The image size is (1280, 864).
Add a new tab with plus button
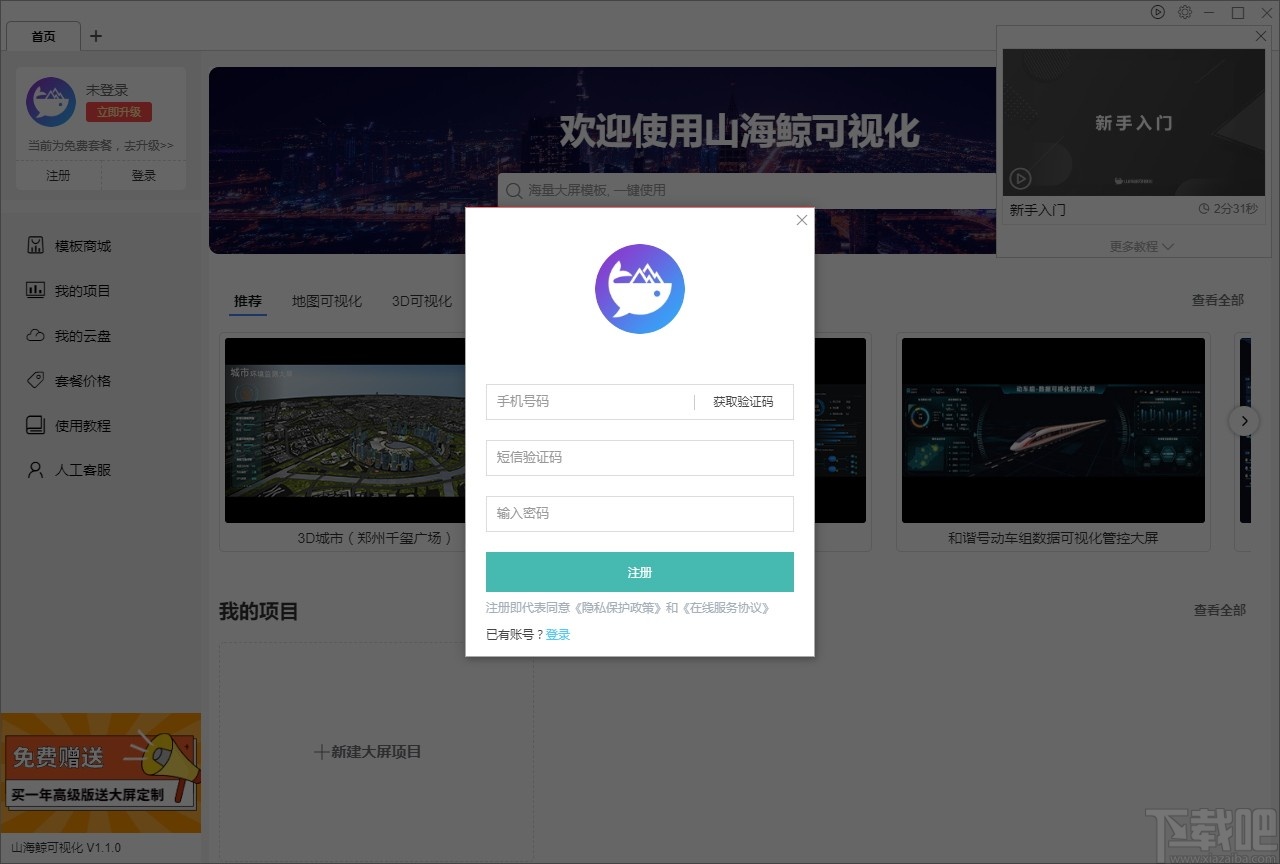tap(96, 36)
